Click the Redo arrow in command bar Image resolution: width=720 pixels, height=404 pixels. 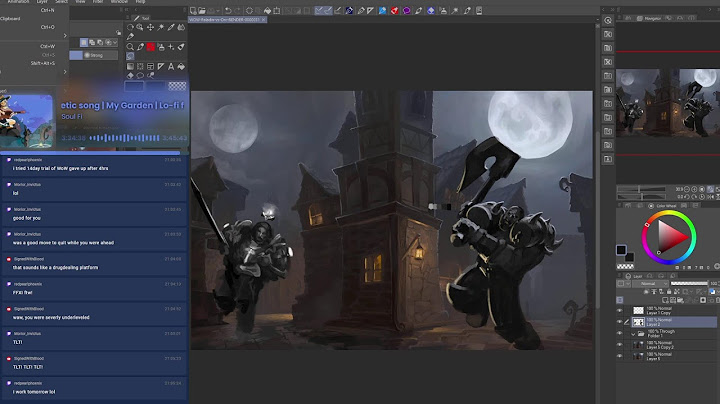point(237,11)
